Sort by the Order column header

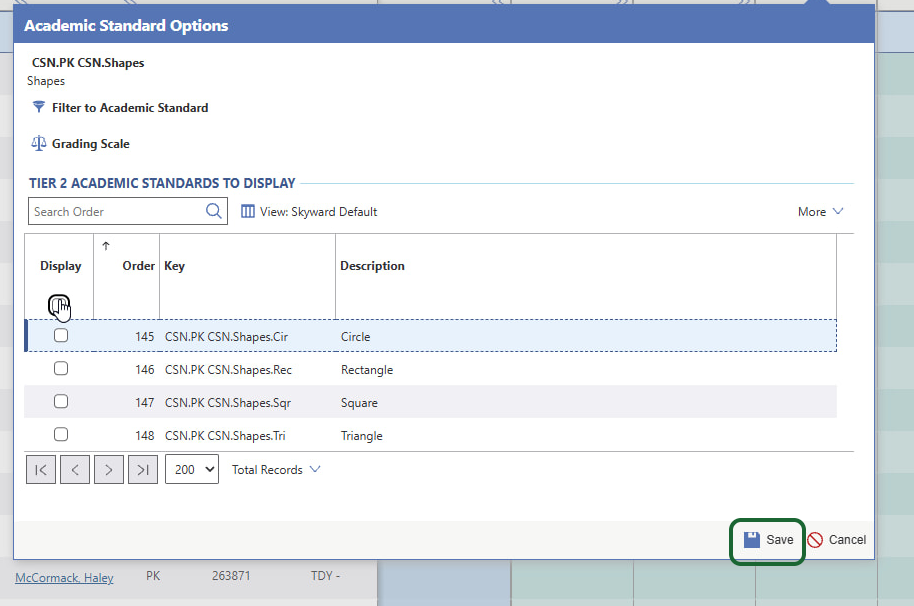138,266
